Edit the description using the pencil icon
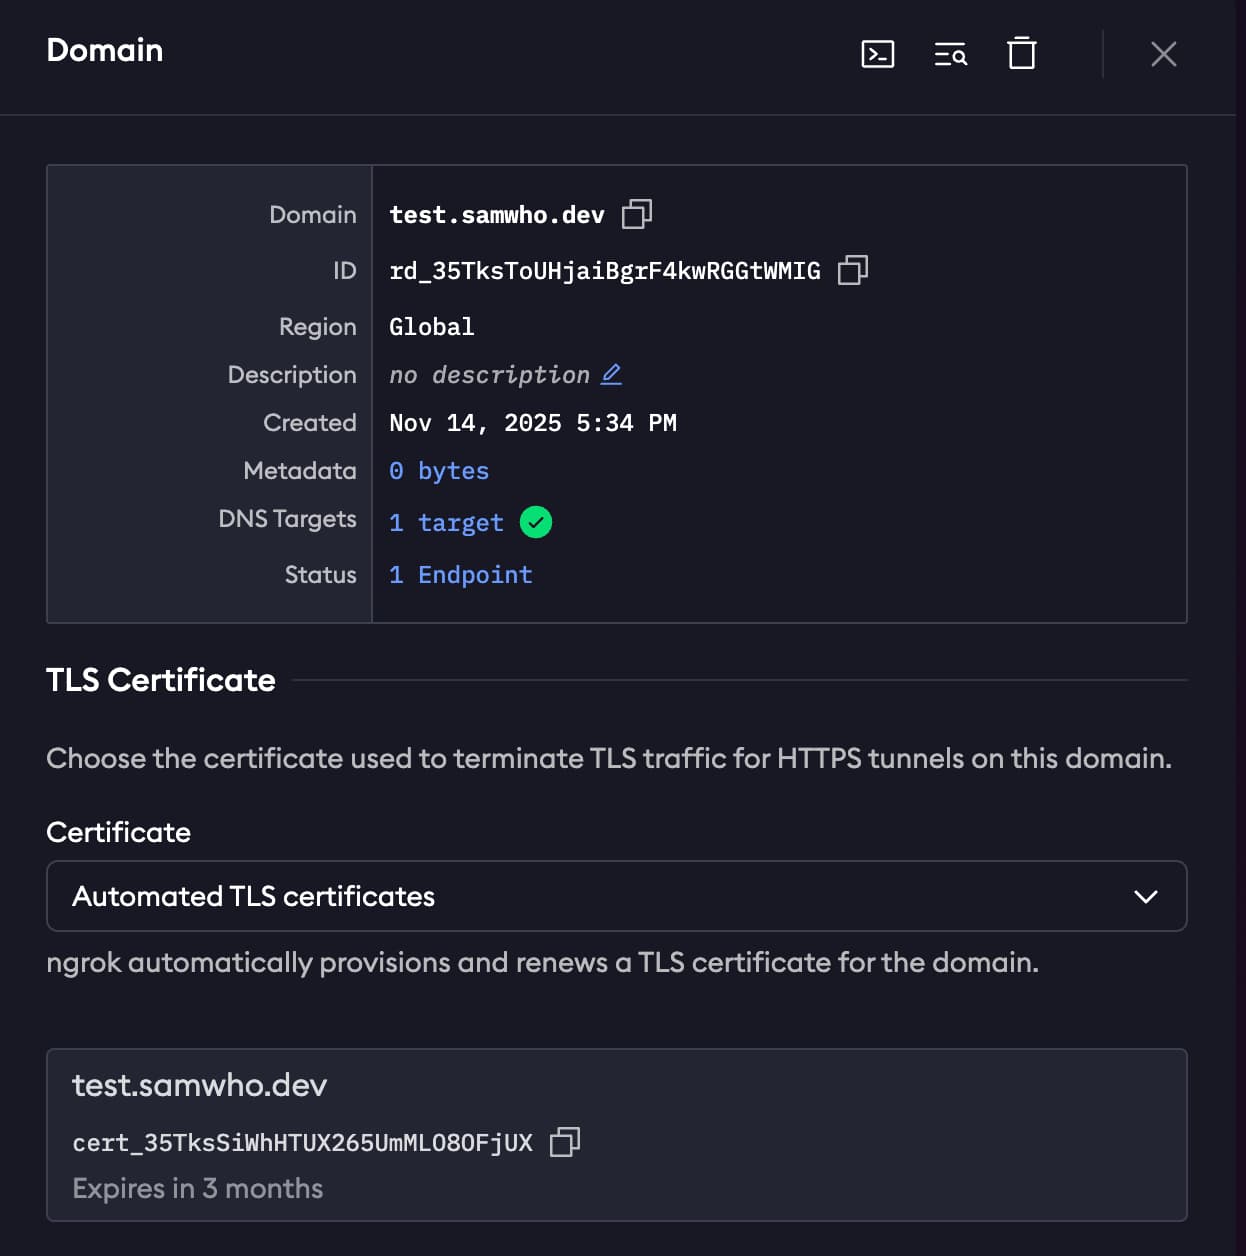Screen dimensions: 1246x1256 (x=612, y=373)
